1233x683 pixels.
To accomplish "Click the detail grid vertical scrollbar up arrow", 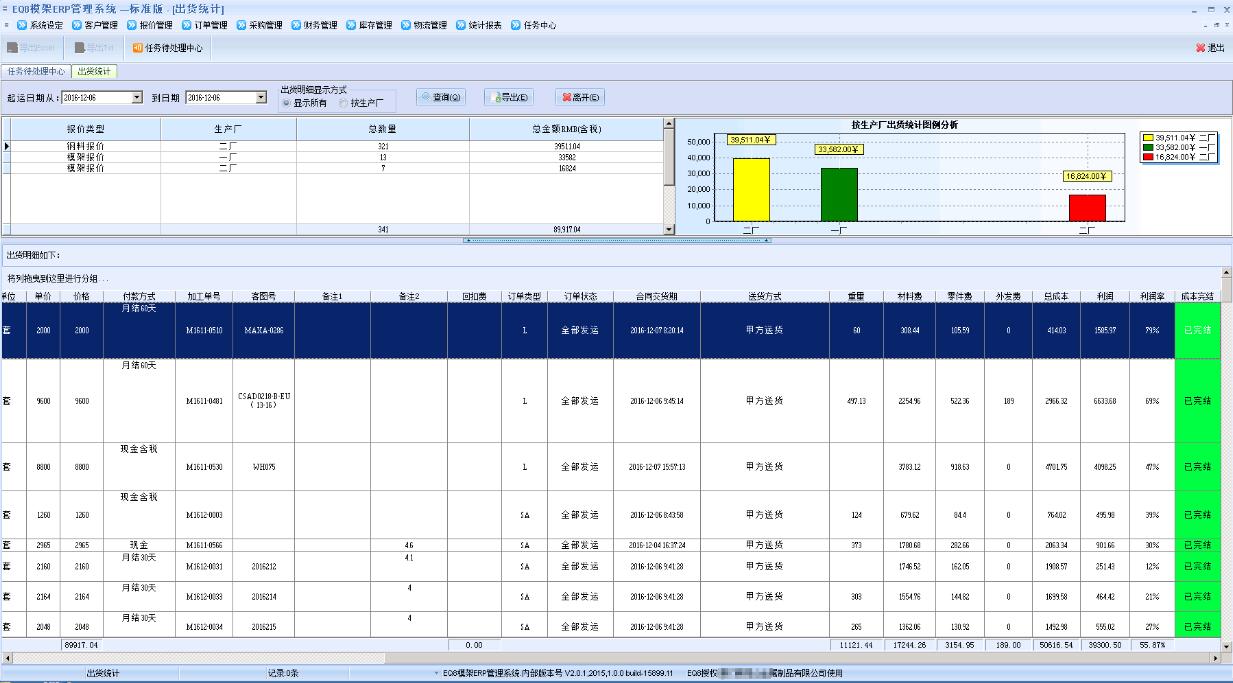I will pyautogui.click(x=1227, y=273).
